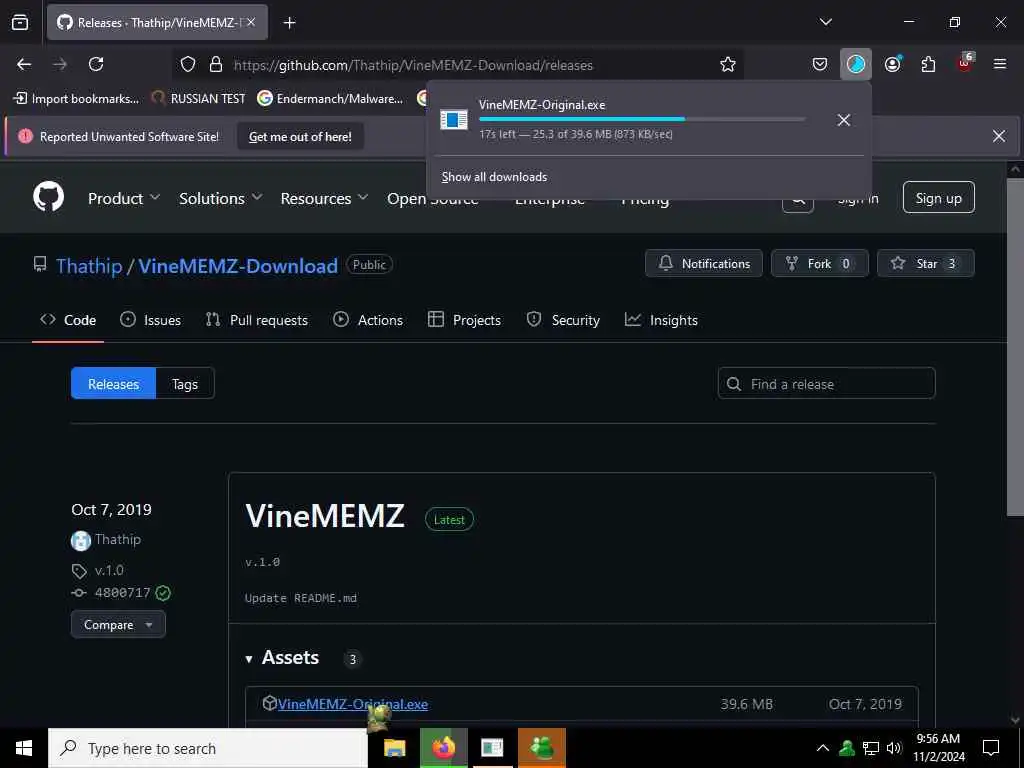Open the Endermanch/Malware bookmark
1024x768 pixels.
[330, 99]
